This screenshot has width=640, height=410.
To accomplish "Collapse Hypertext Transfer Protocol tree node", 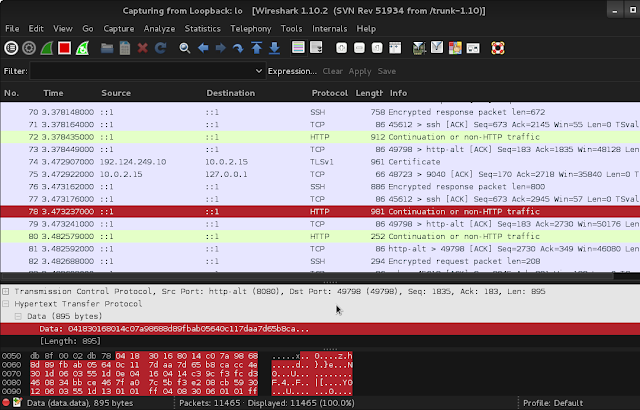I will (6, 304).
